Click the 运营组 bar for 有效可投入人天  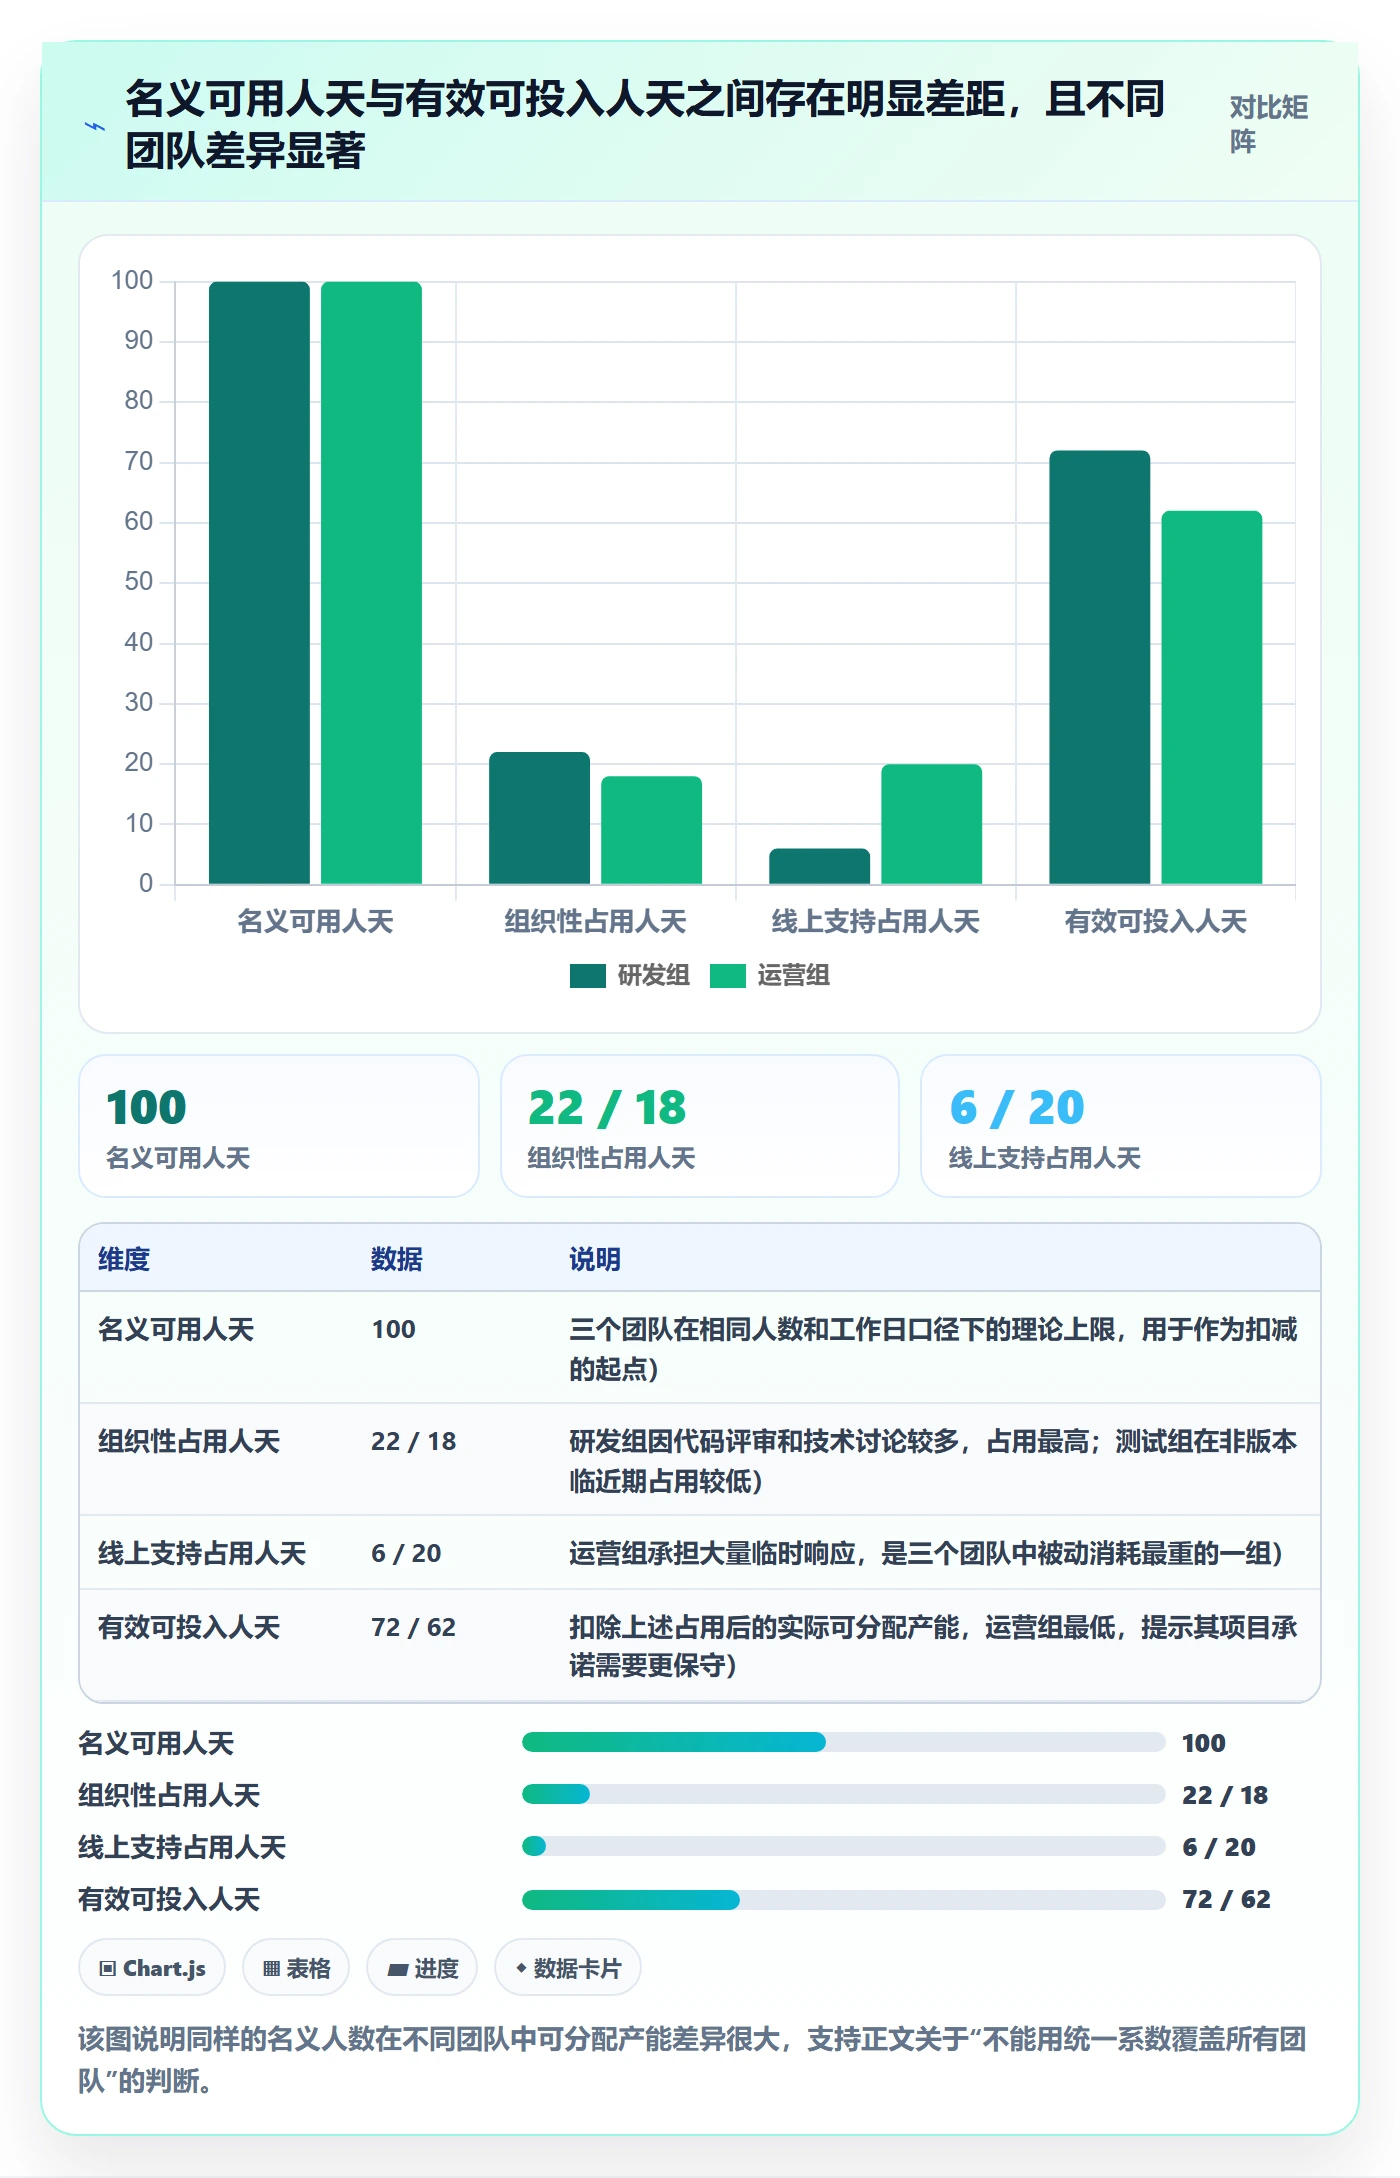(1211, 697)
